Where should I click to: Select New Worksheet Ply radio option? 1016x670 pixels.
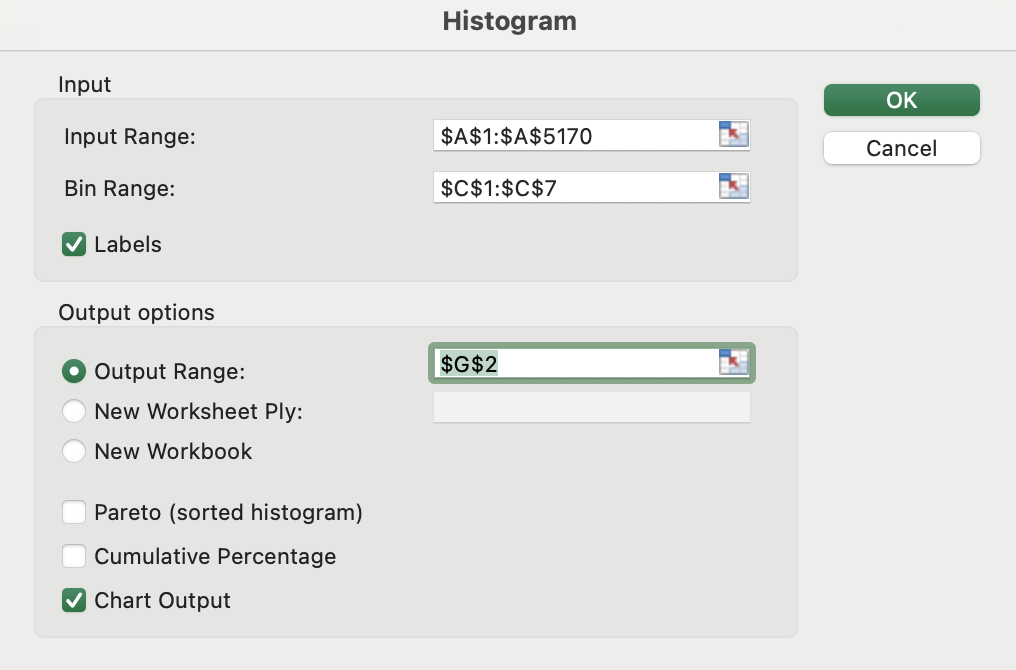tap(74, 411)
